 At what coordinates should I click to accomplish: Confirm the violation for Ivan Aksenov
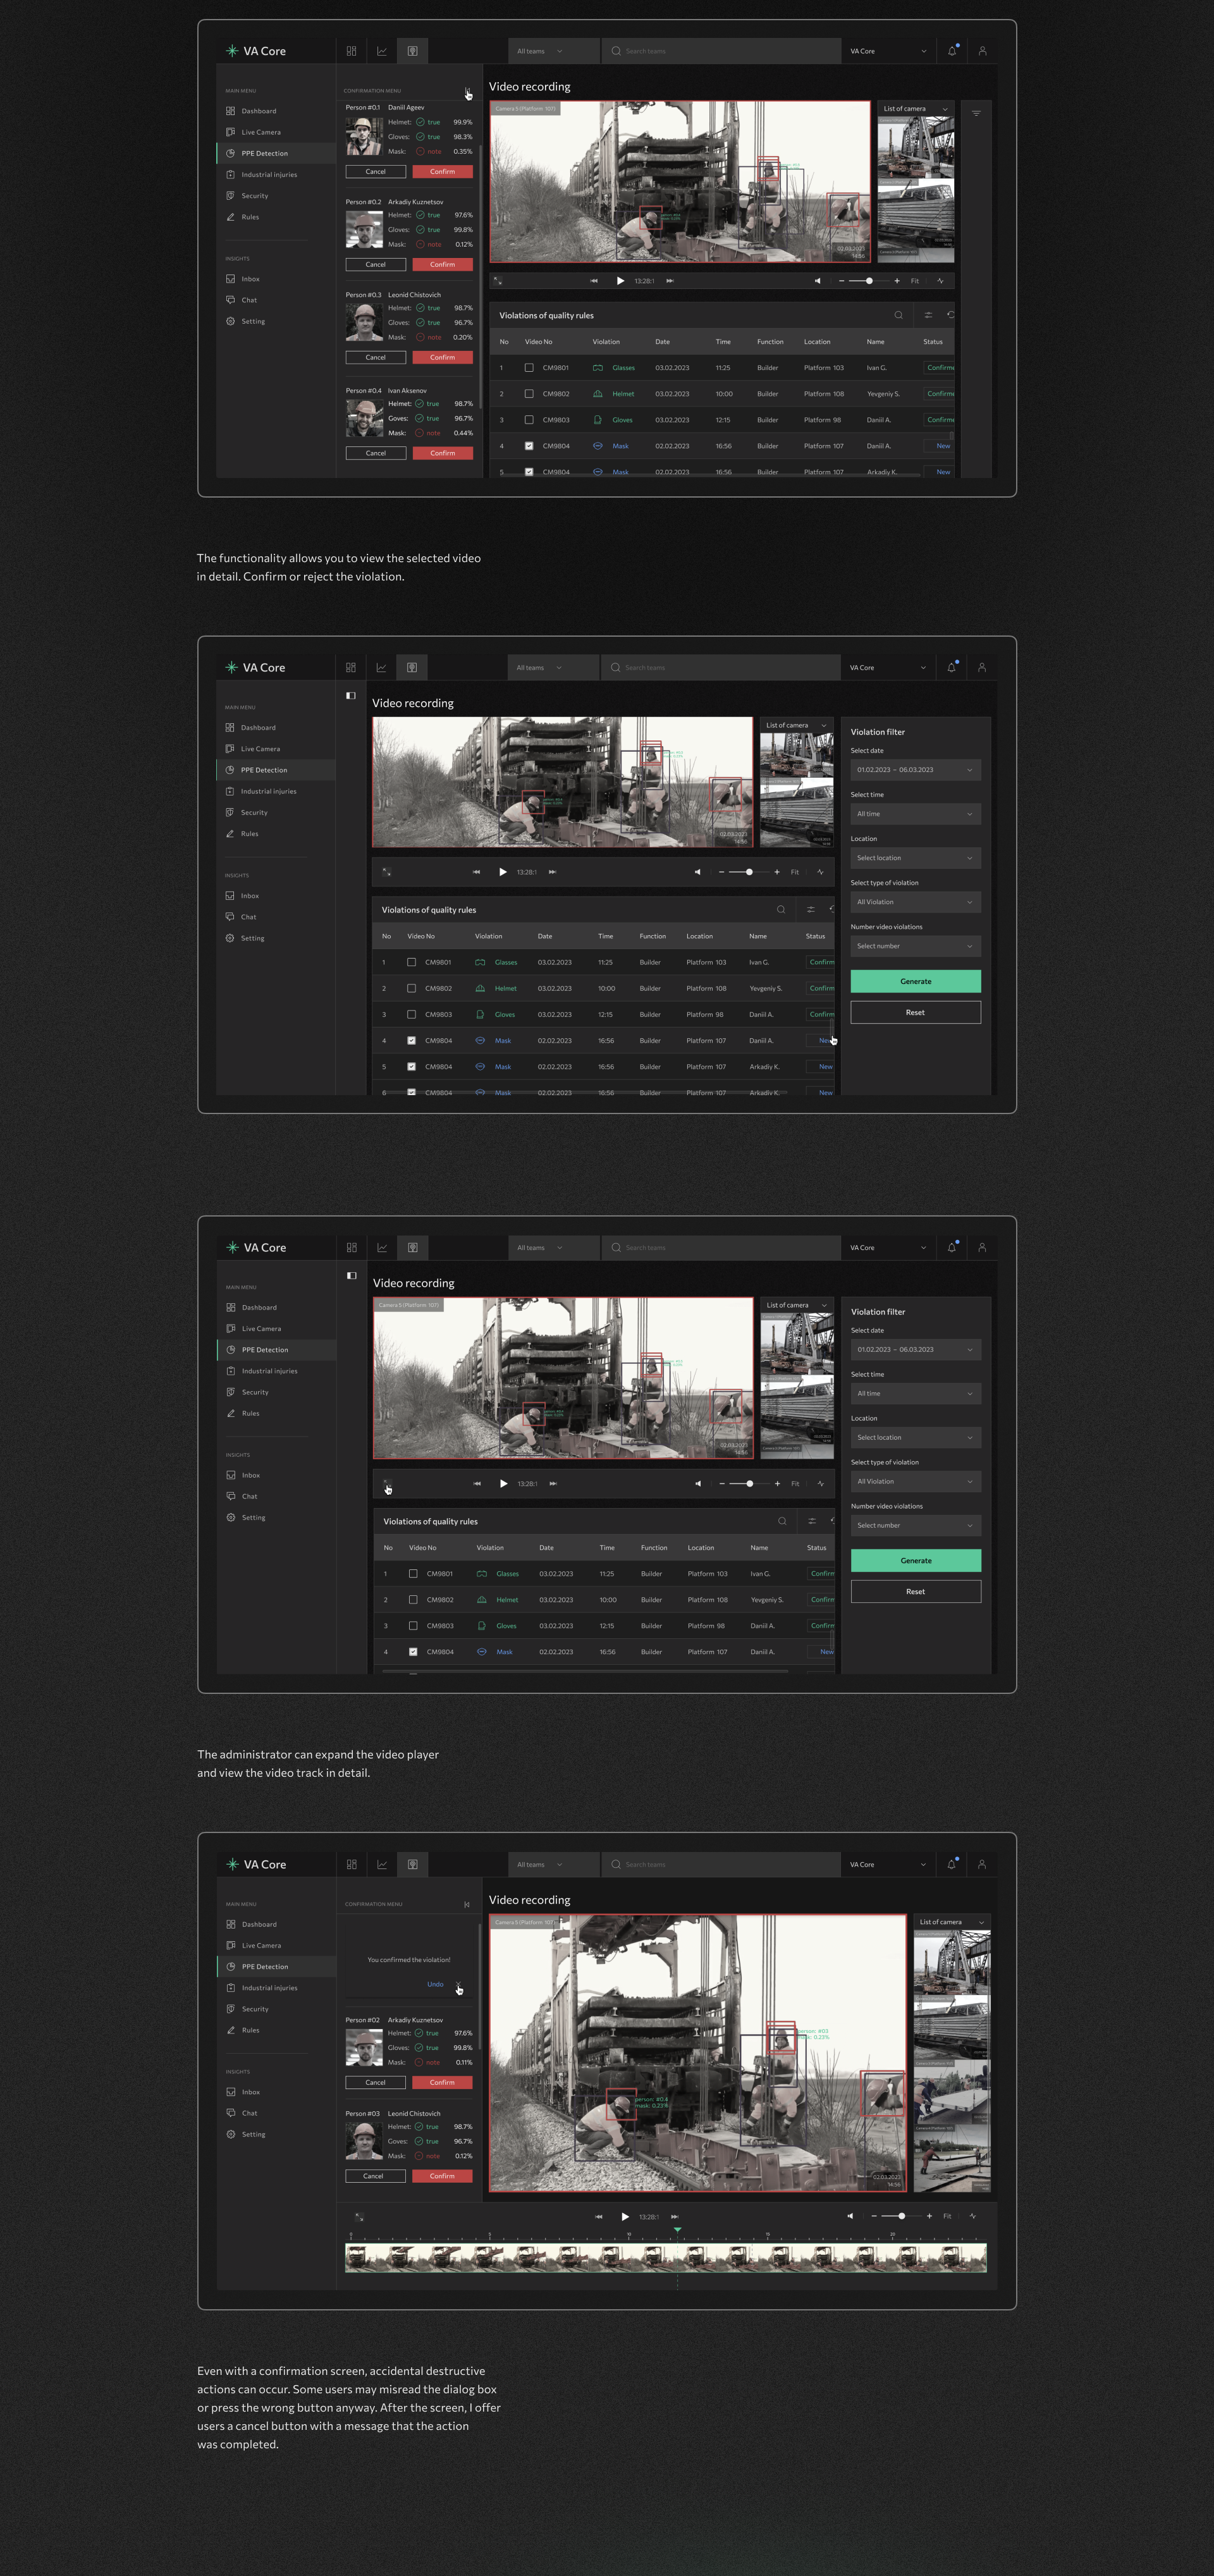(442, 453)
